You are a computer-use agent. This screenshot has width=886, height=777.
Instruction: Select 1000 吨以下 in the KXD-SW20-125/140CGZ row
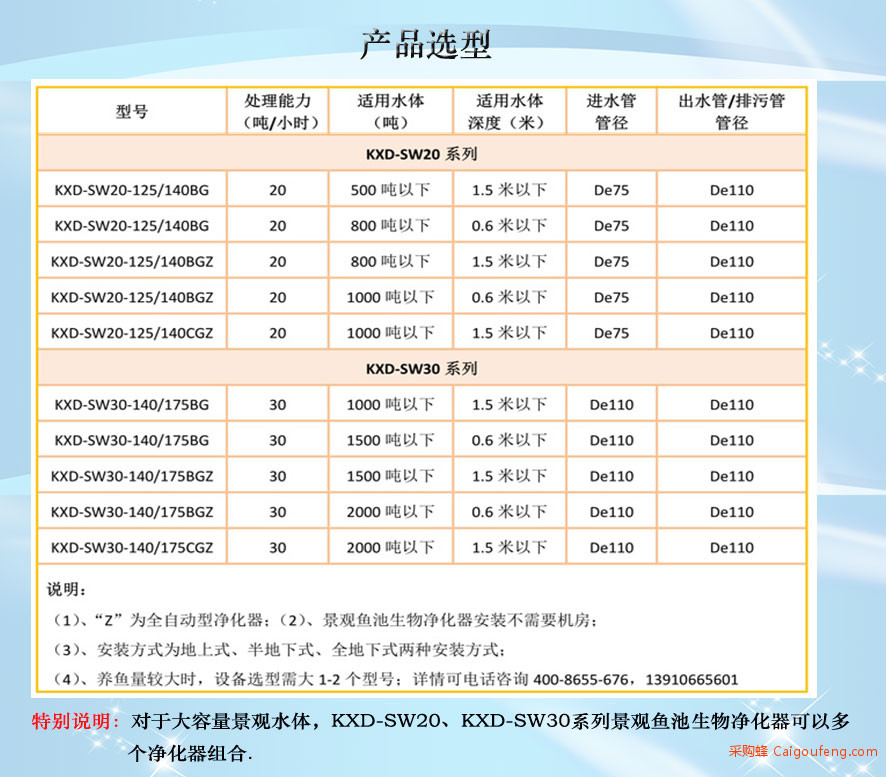(x=390, y=333)
